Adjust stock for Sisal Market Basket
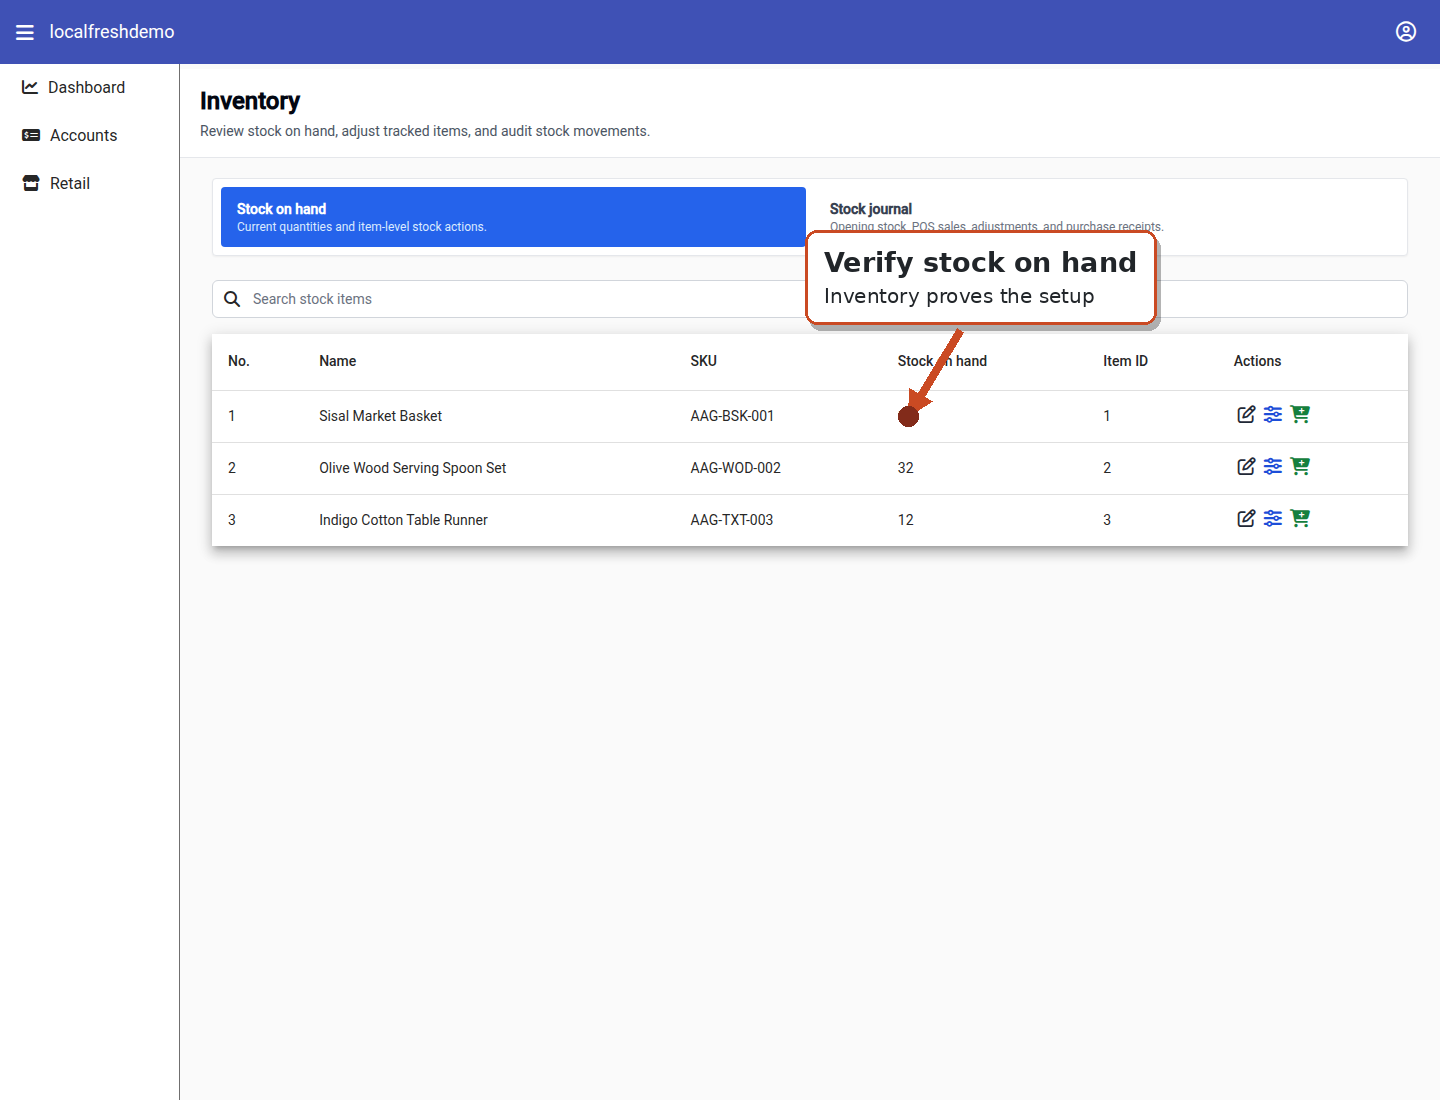 pos(1273,414)
